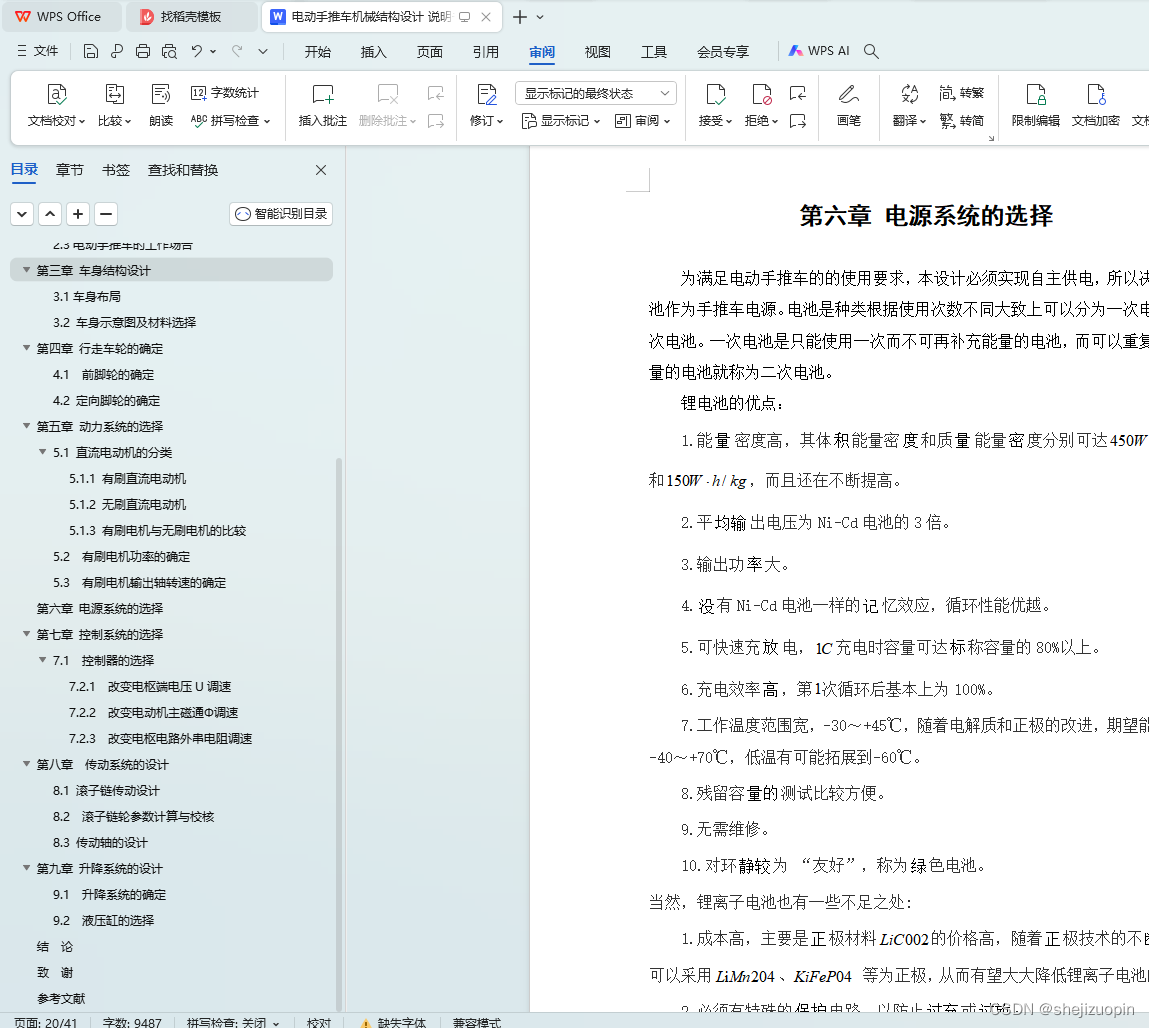Click the Redo arrow icon
The width and height of the screenshot is (1149, 1028).
click(237, 51)
